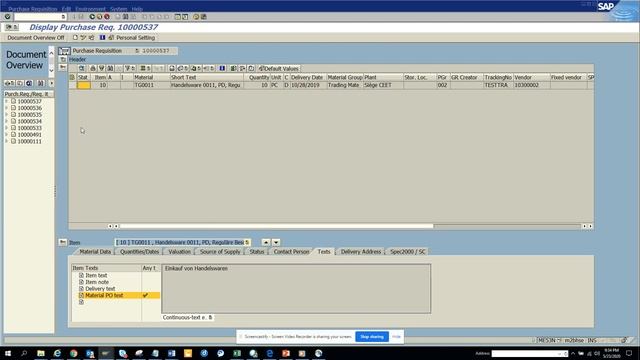Click the Stop sharing button

pos(372,337)
